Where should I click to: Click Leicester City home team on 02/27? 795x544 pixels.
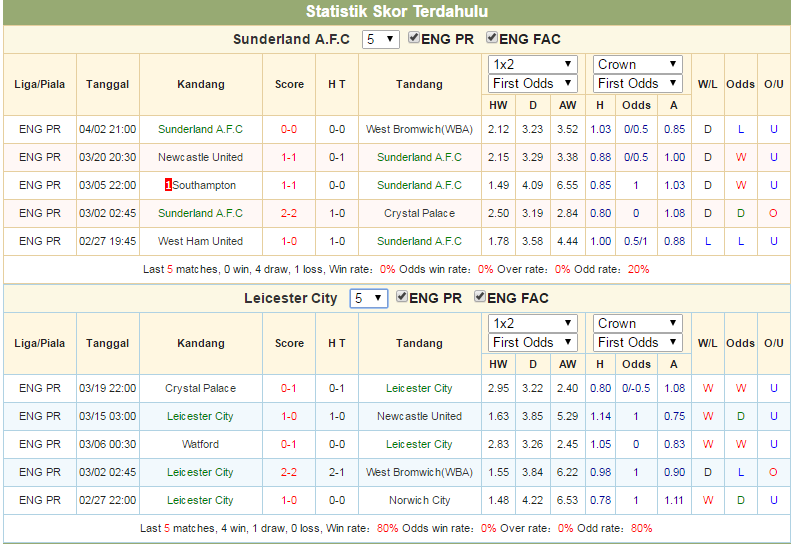pos(200,500)
